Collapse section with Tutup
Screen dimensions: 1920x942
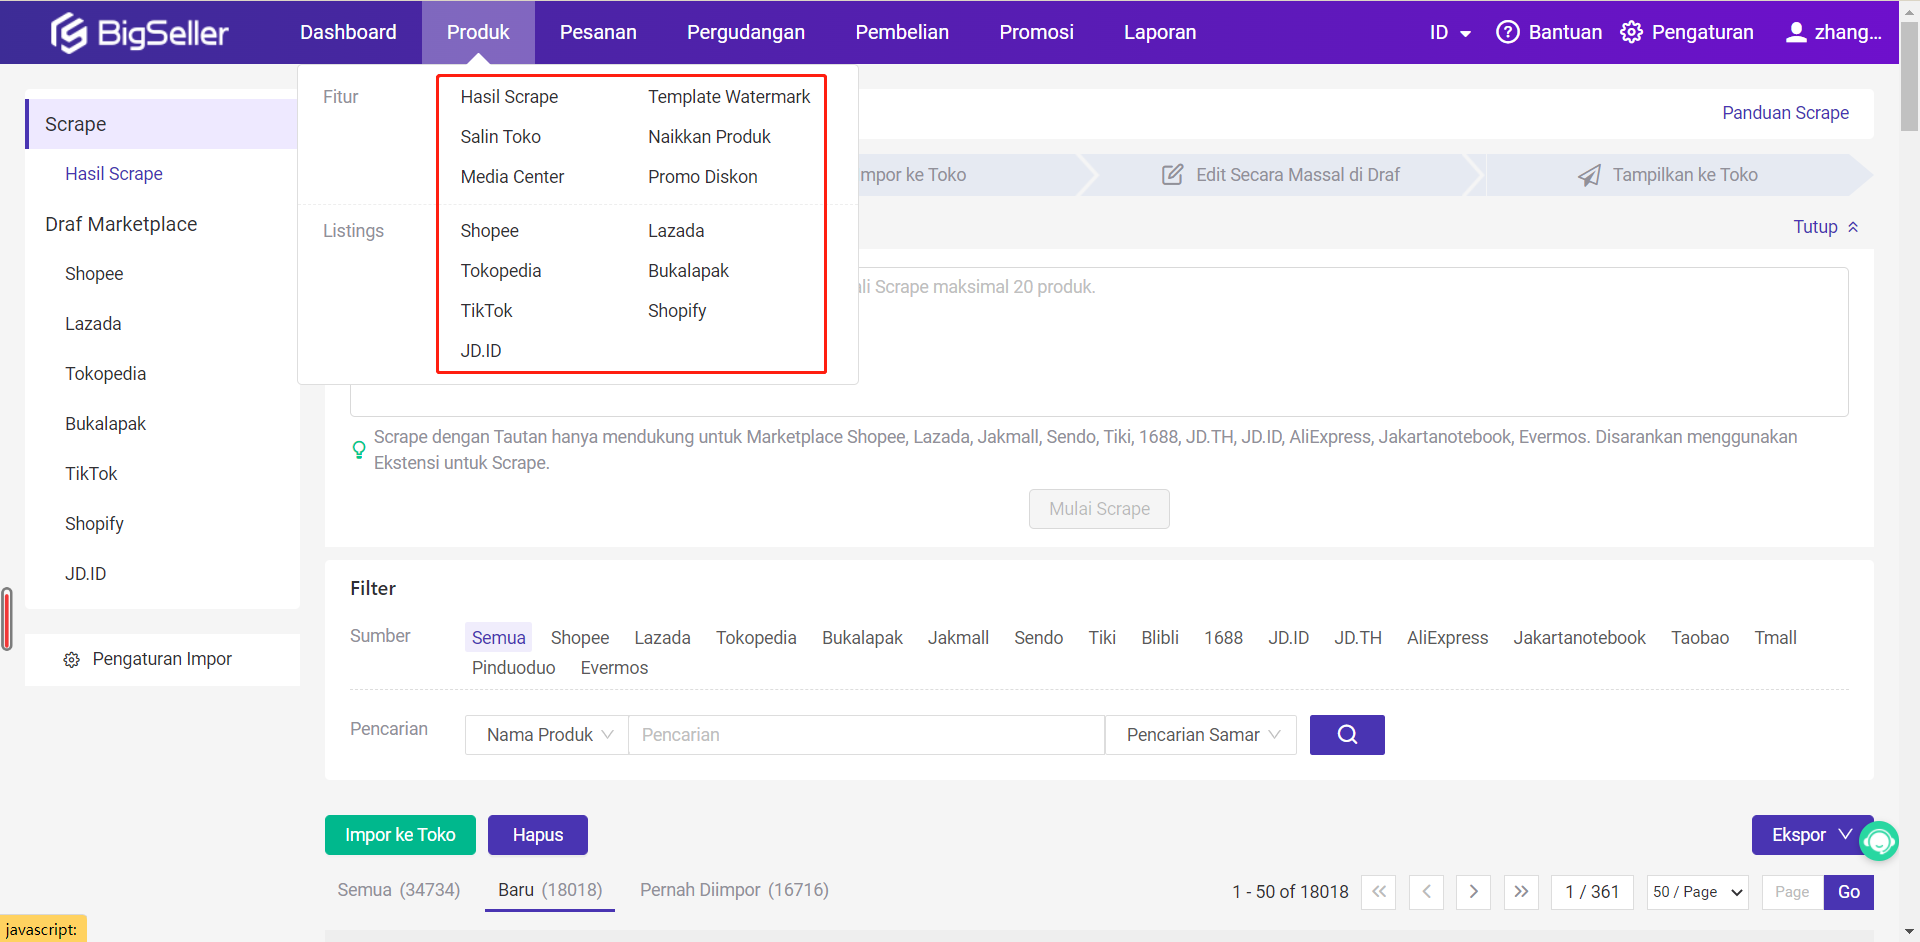1826,227
